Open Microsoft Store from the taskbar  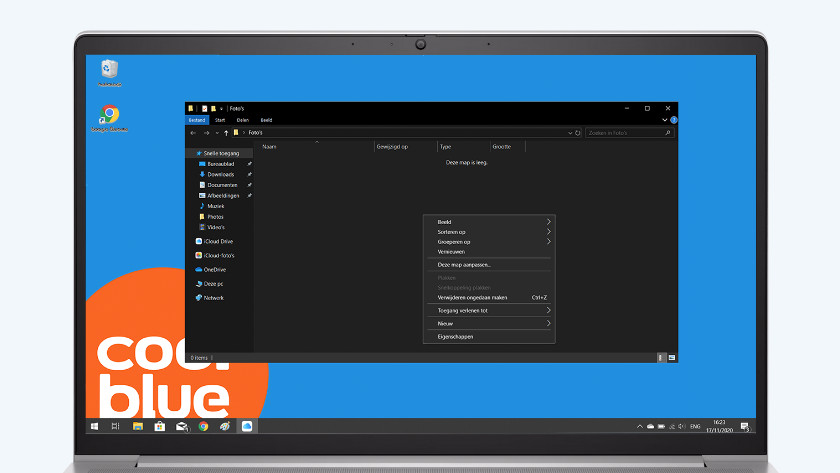pos(160,426)
